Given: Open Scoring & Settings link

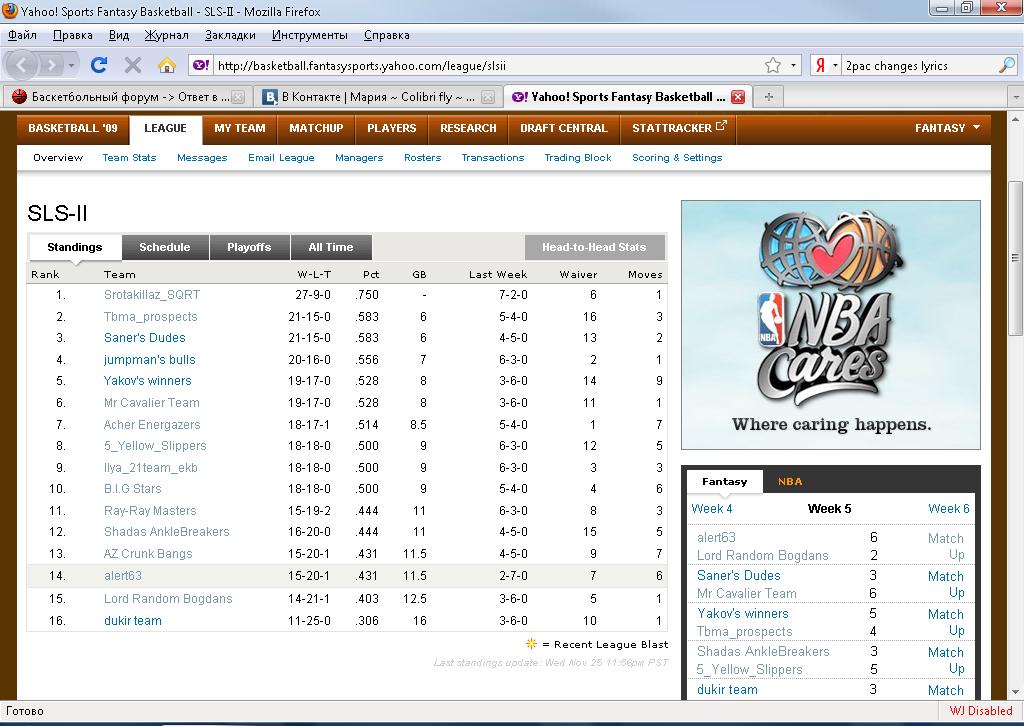Looking at the screenshot, I should pos(677,157).
